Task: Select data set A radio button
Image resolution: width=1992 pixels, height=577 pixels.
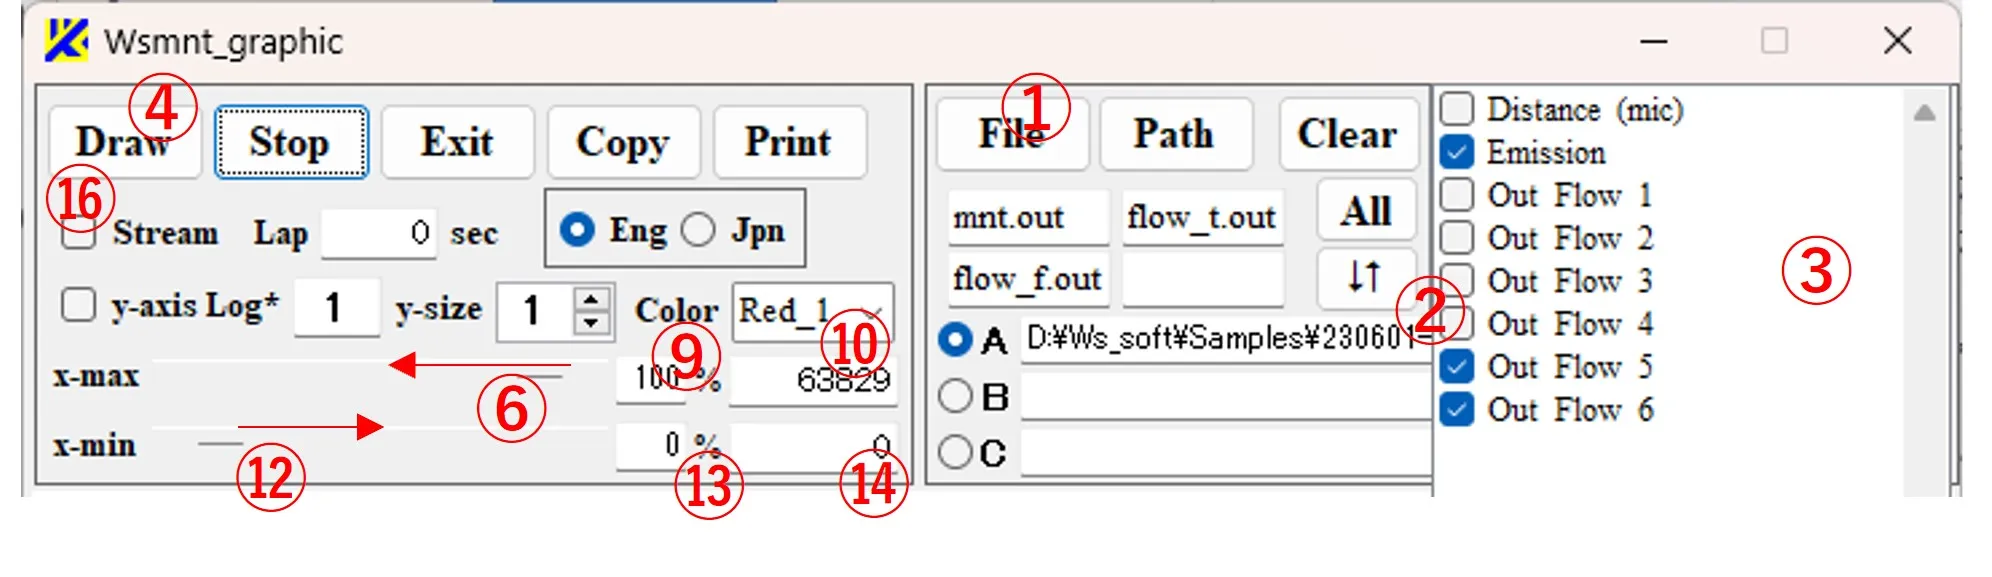Action: [955, 340]
